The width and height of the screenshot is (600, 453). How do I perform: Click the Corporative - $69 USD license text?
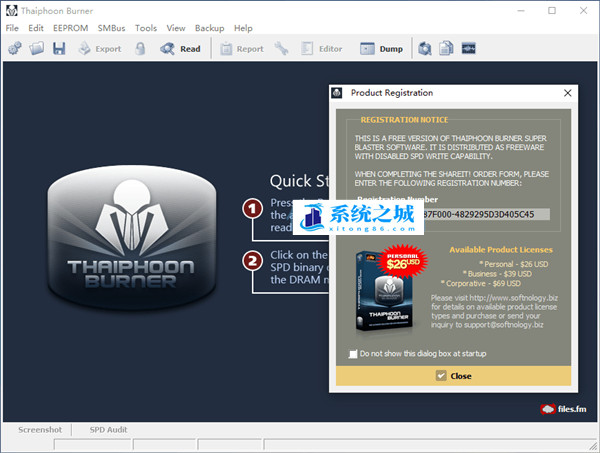coord(481,284)
